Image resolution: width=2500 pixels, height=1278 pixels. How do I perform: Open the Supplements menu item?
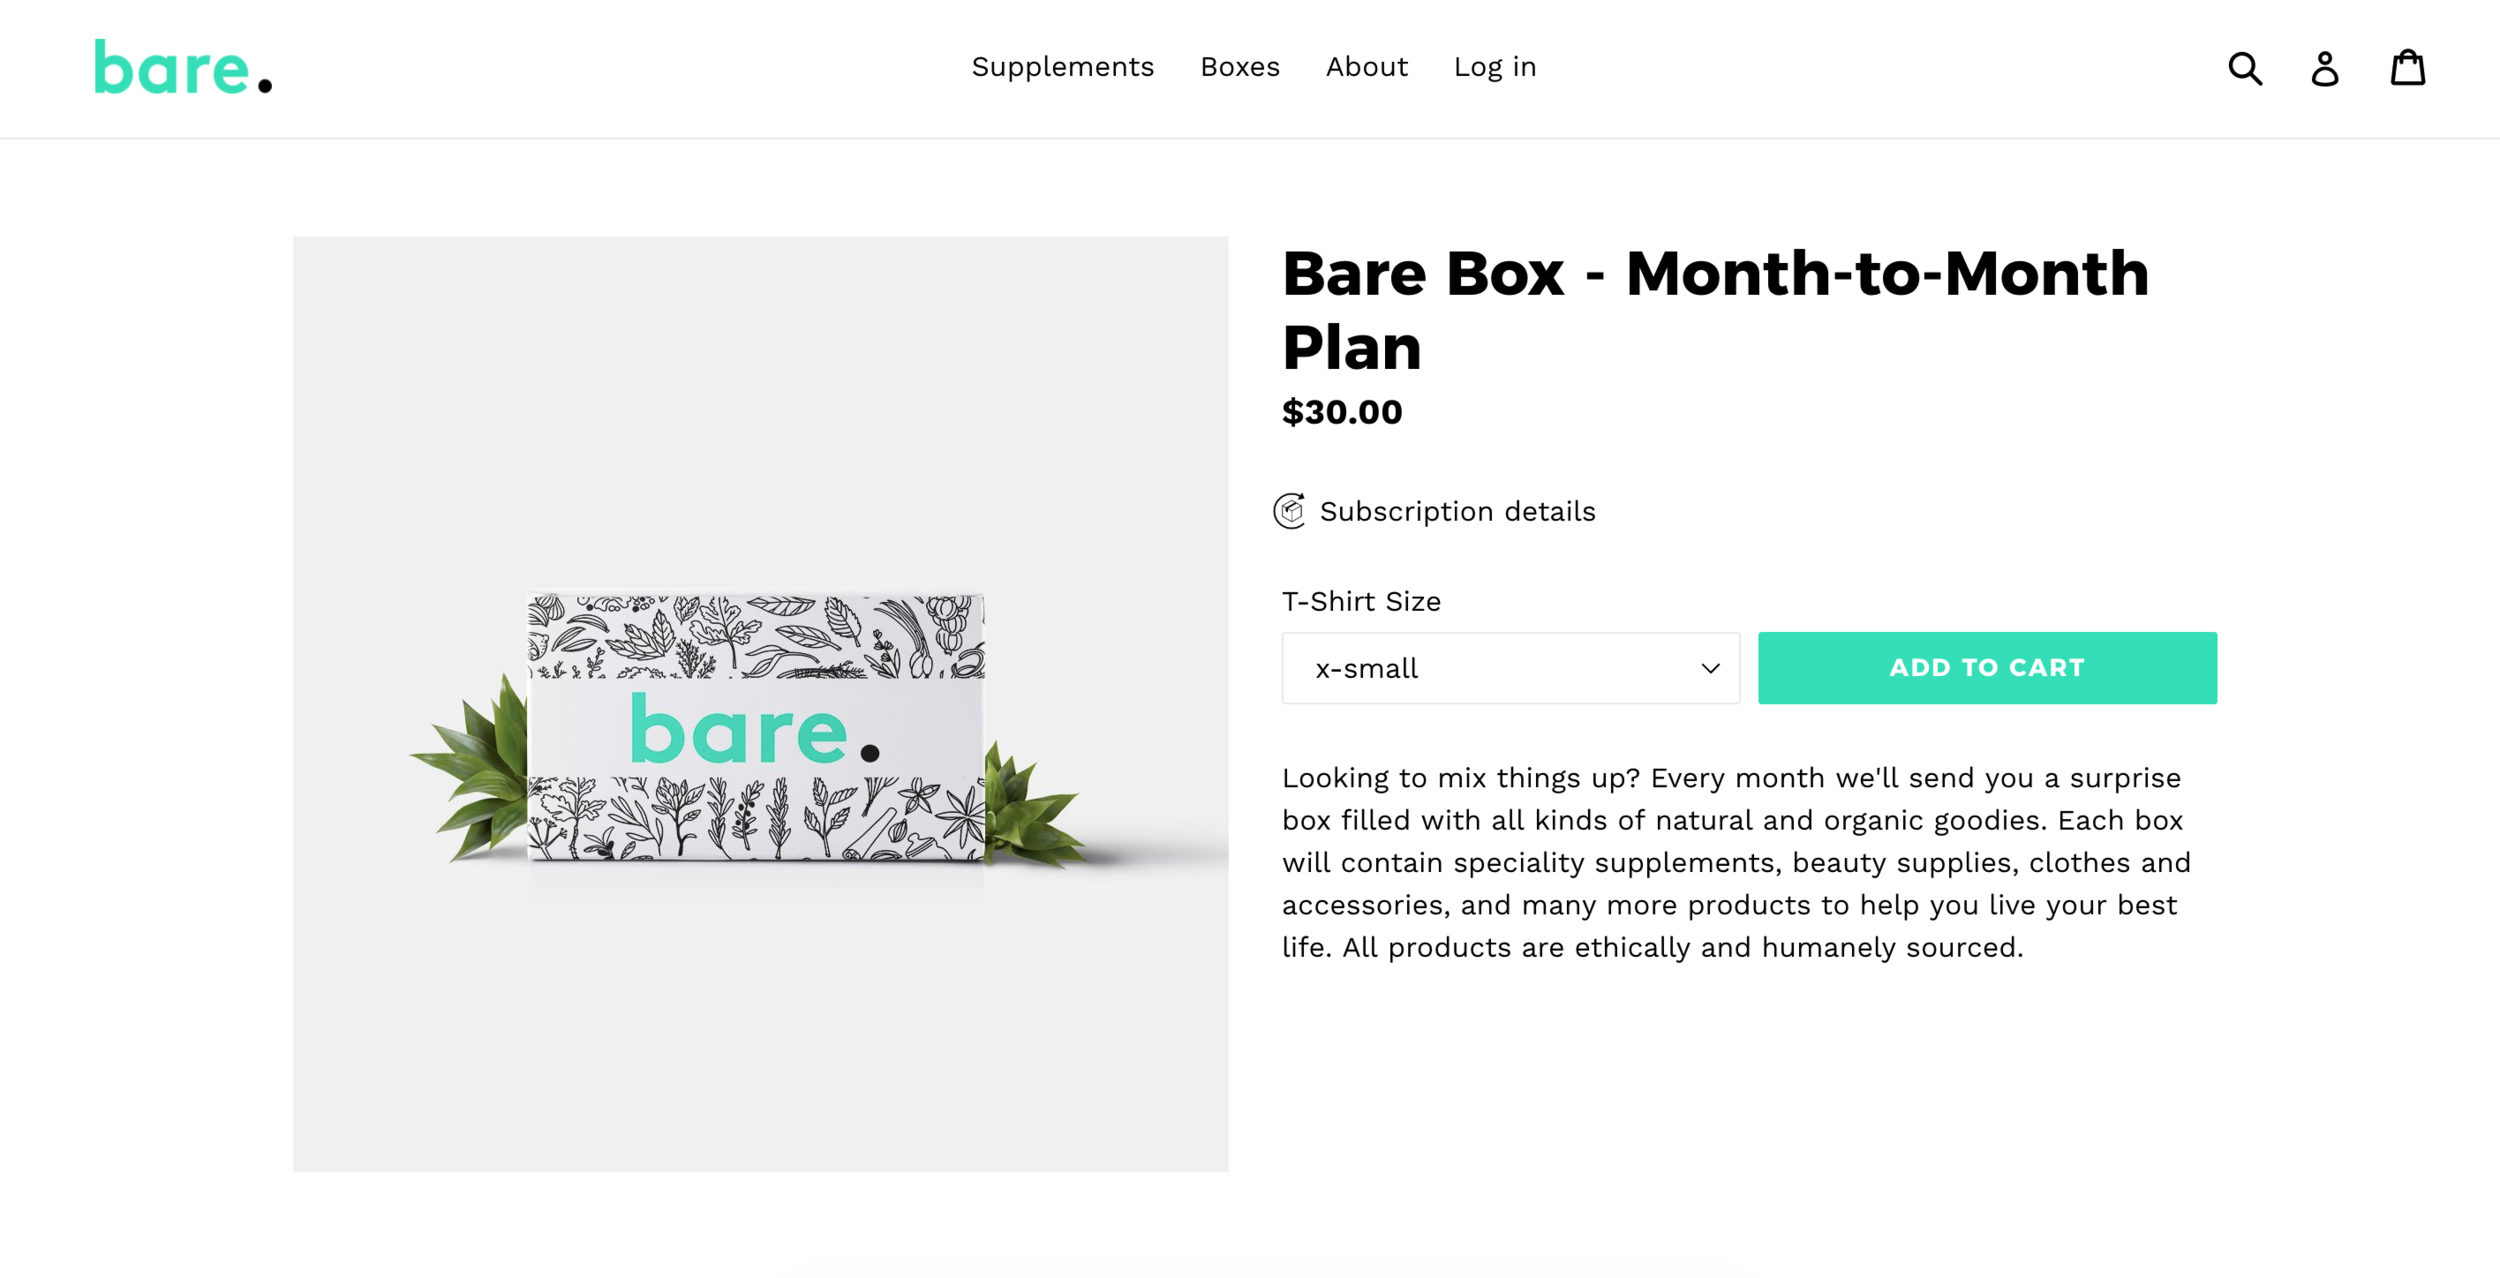click(1063, 67)
